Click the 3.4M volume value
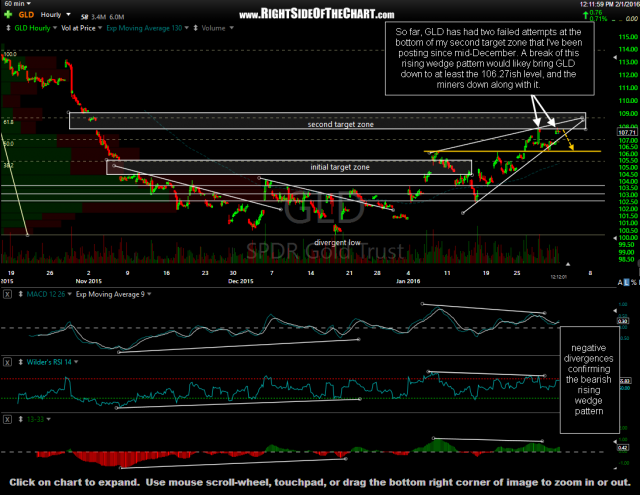The image size is (640, 495). click(98, 17)
